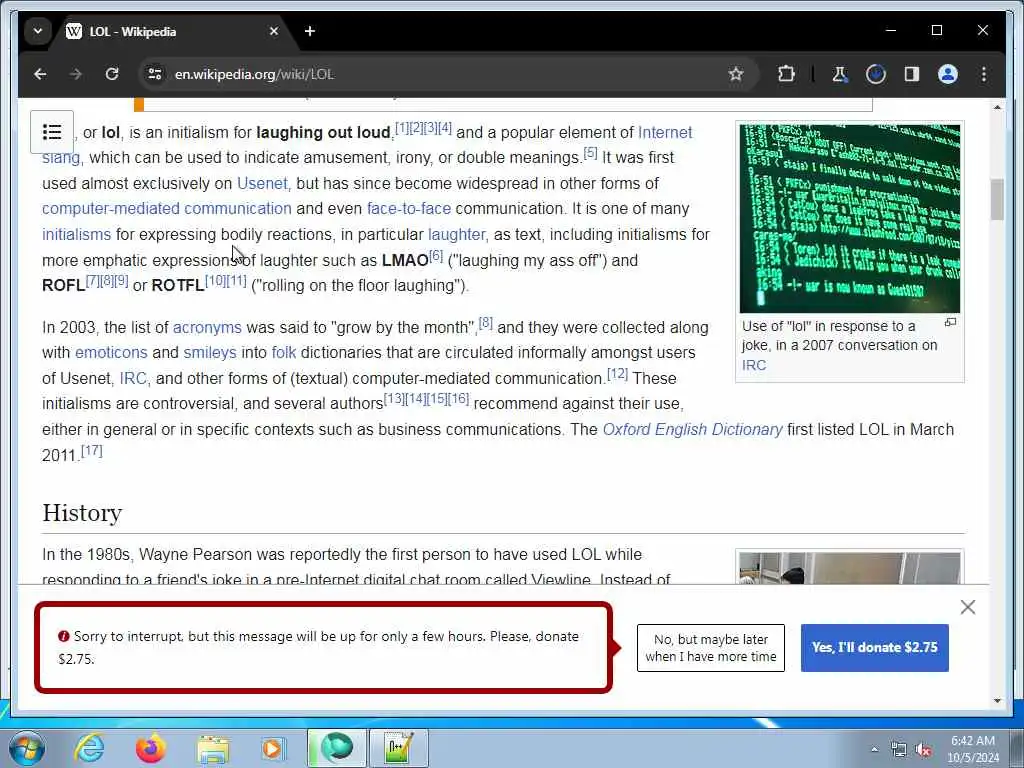This screenshot has width=1024, height=768.
Task: Launch Internet Explorer from taskbar
Action: (x=89, y=748)
